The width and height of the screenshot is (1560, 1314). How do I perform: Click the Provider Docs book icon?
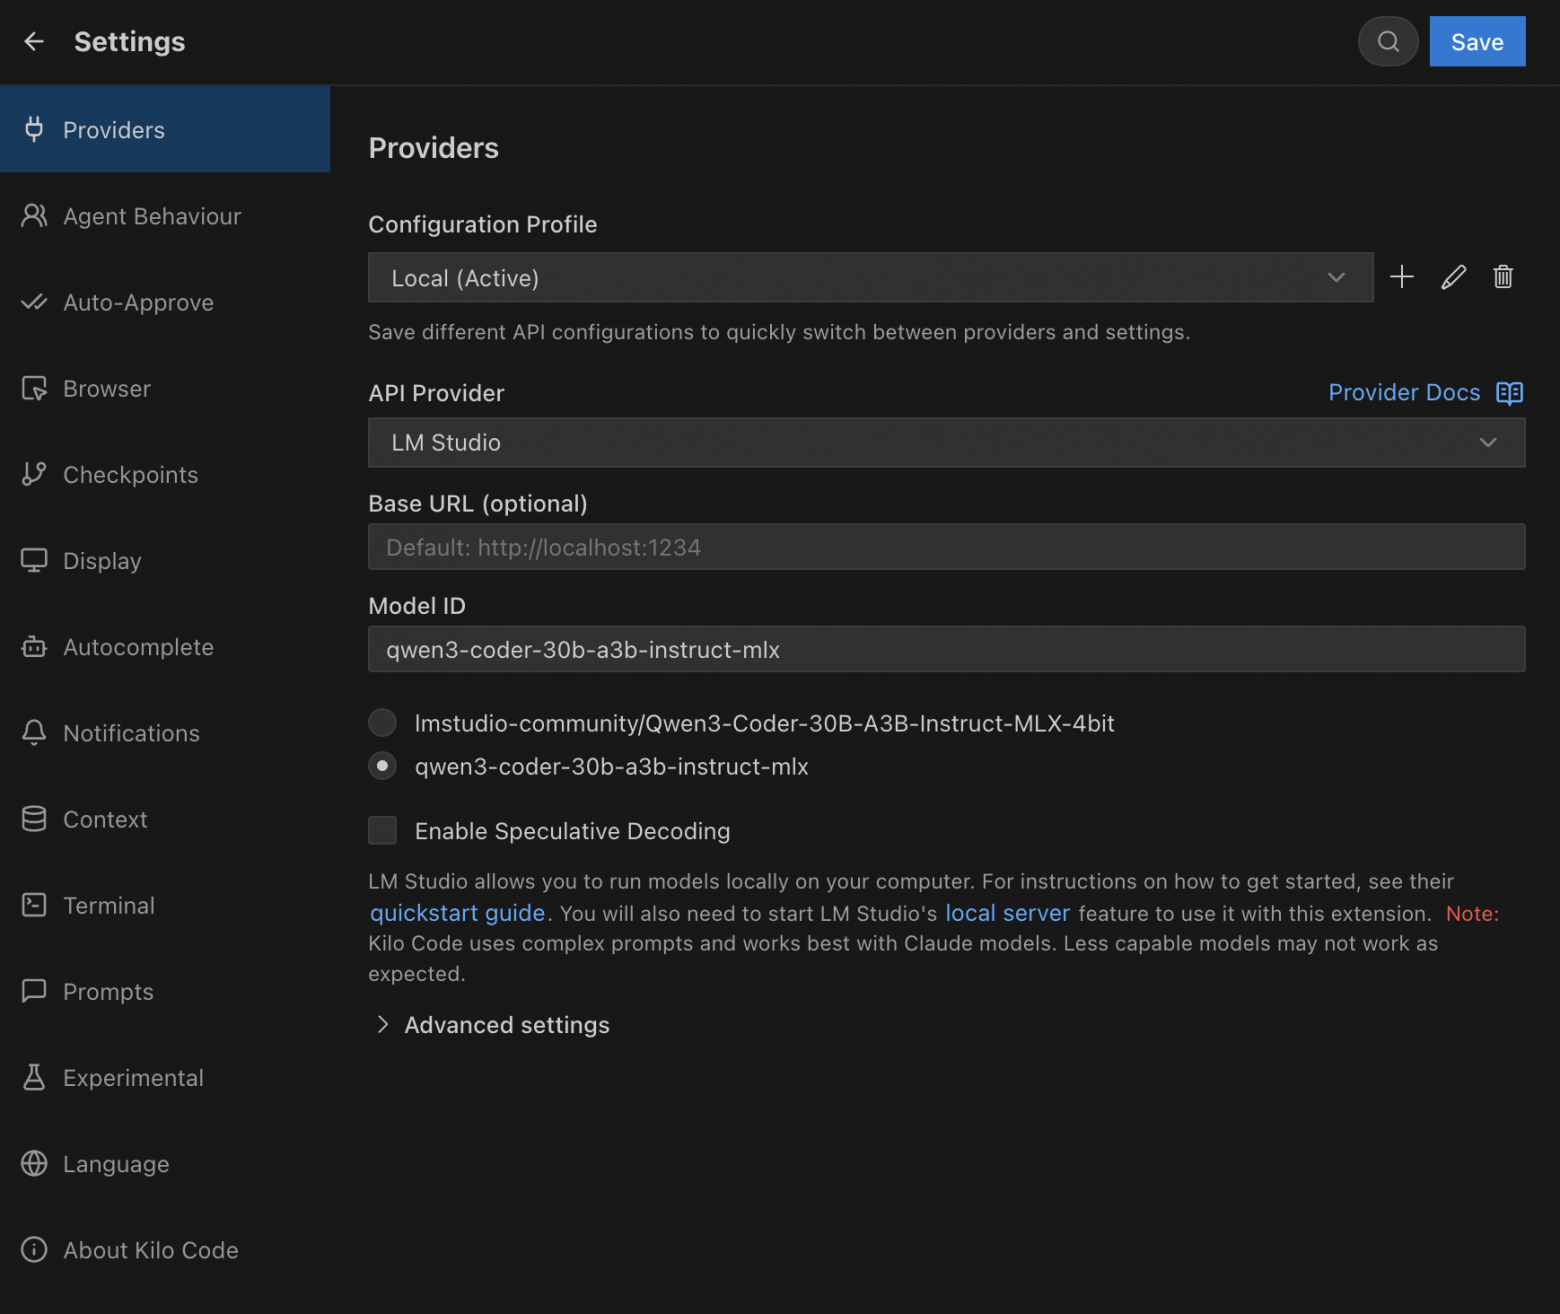click(x=1509, y=393)
